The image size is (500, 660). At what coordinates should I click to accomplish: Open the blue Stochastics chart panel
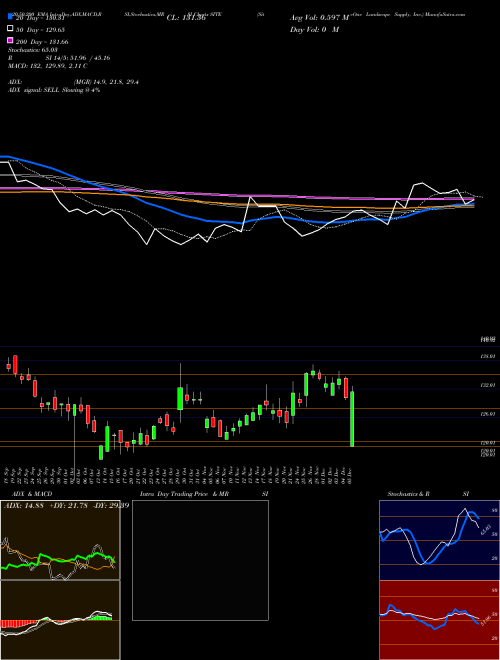pyautogui.click(x=439, y=540)
